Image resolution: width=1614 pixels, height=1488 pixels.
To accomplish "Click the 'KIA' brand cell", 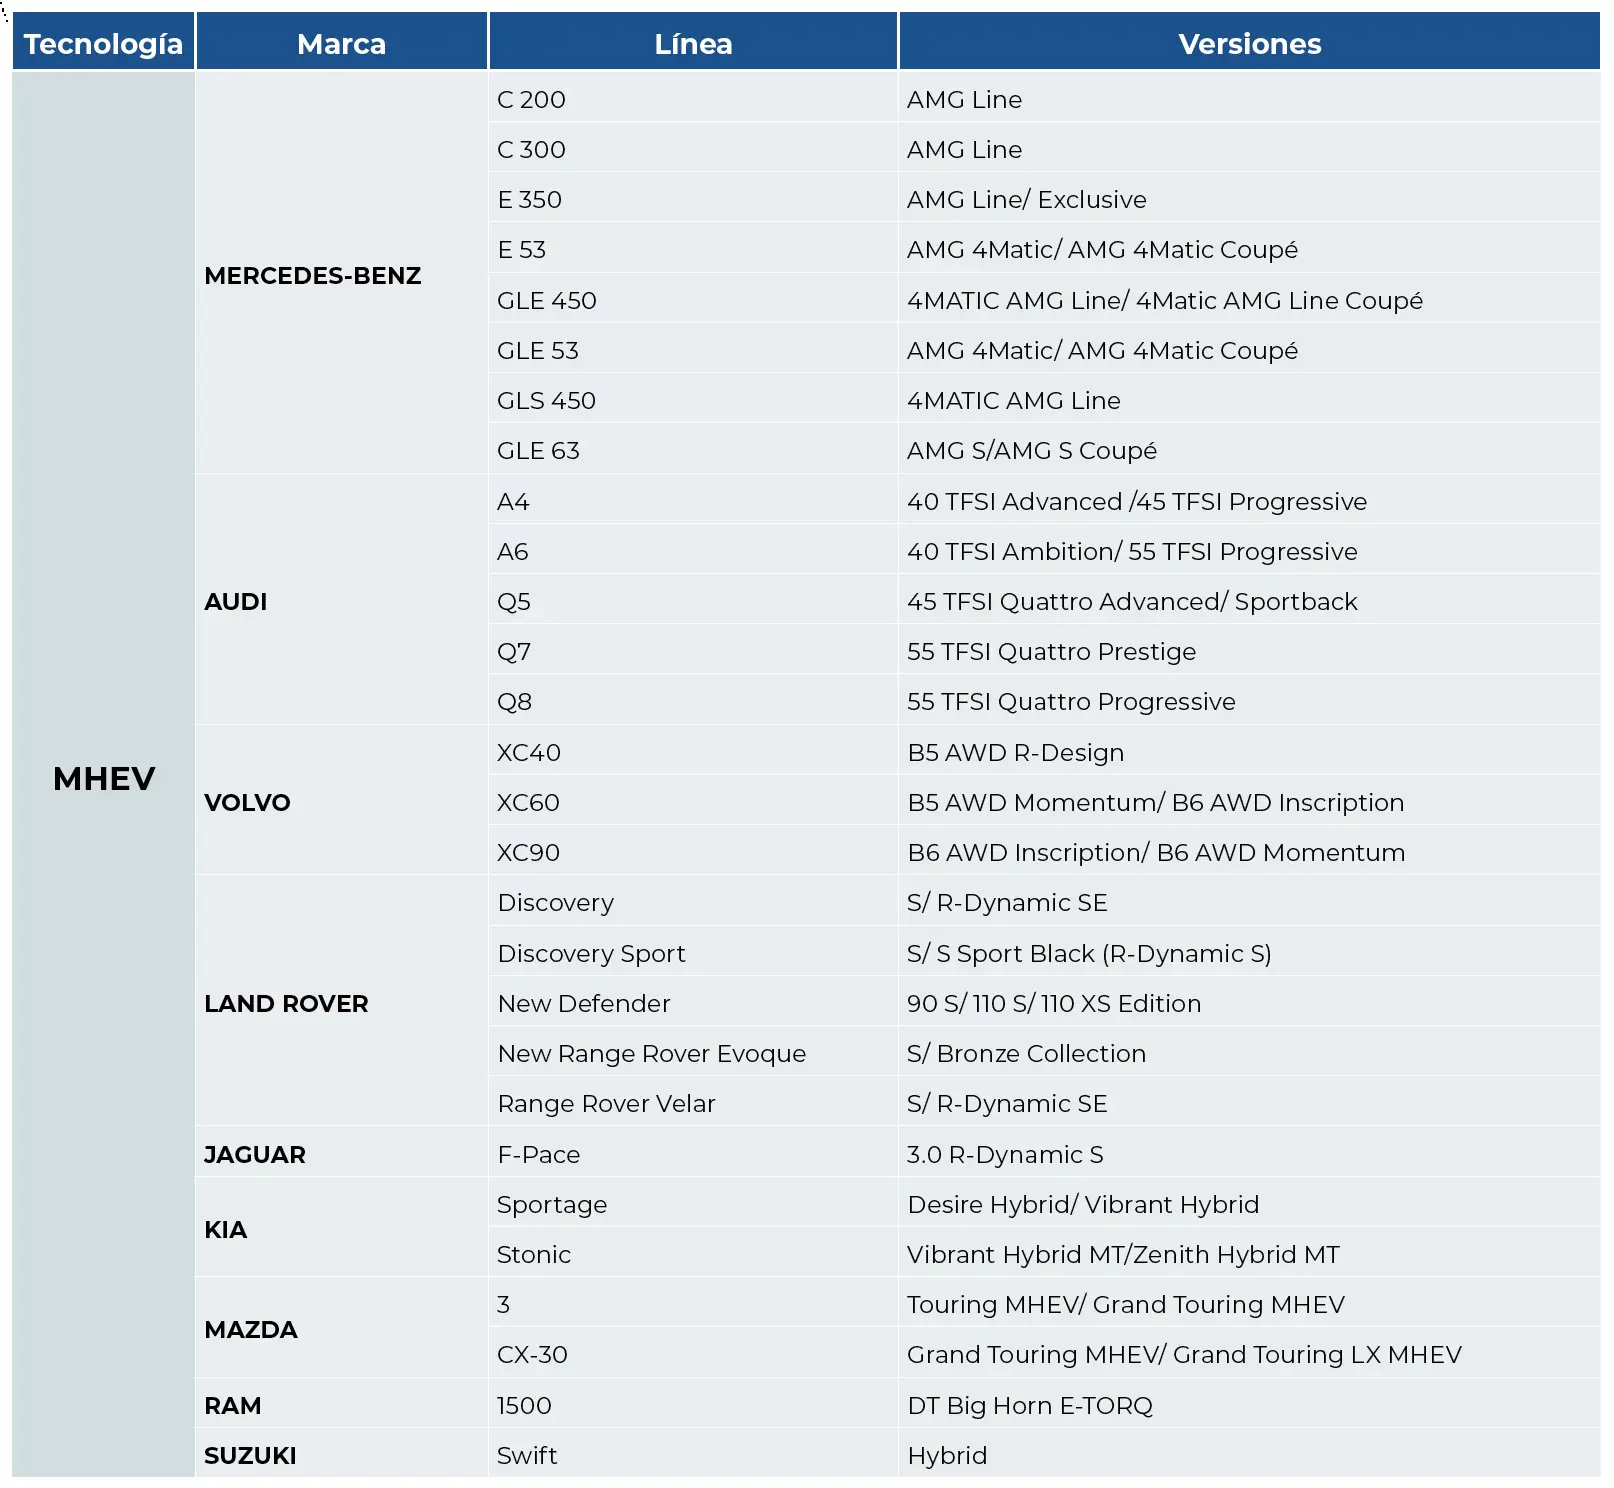I will [341, 1229].
